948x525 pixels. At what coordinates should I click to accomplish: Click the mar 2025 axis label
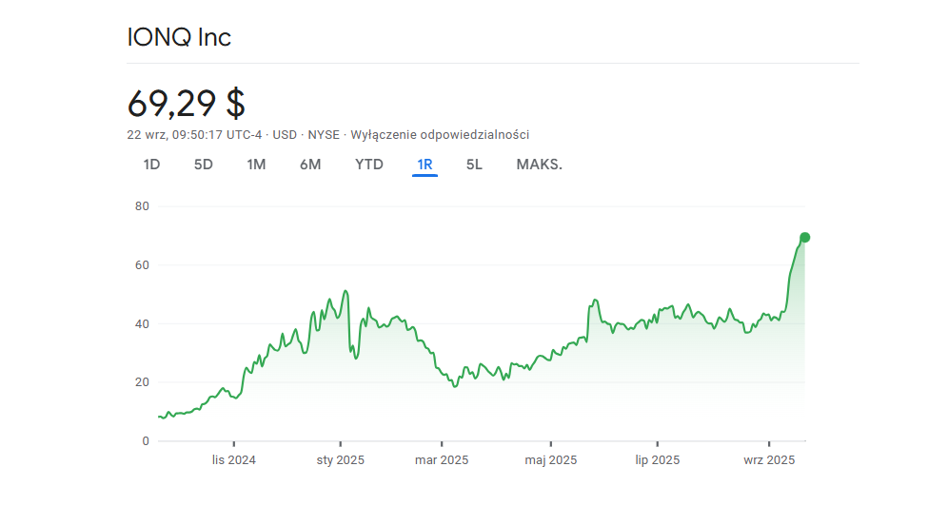pyautogui.click(x=441, y=460)
